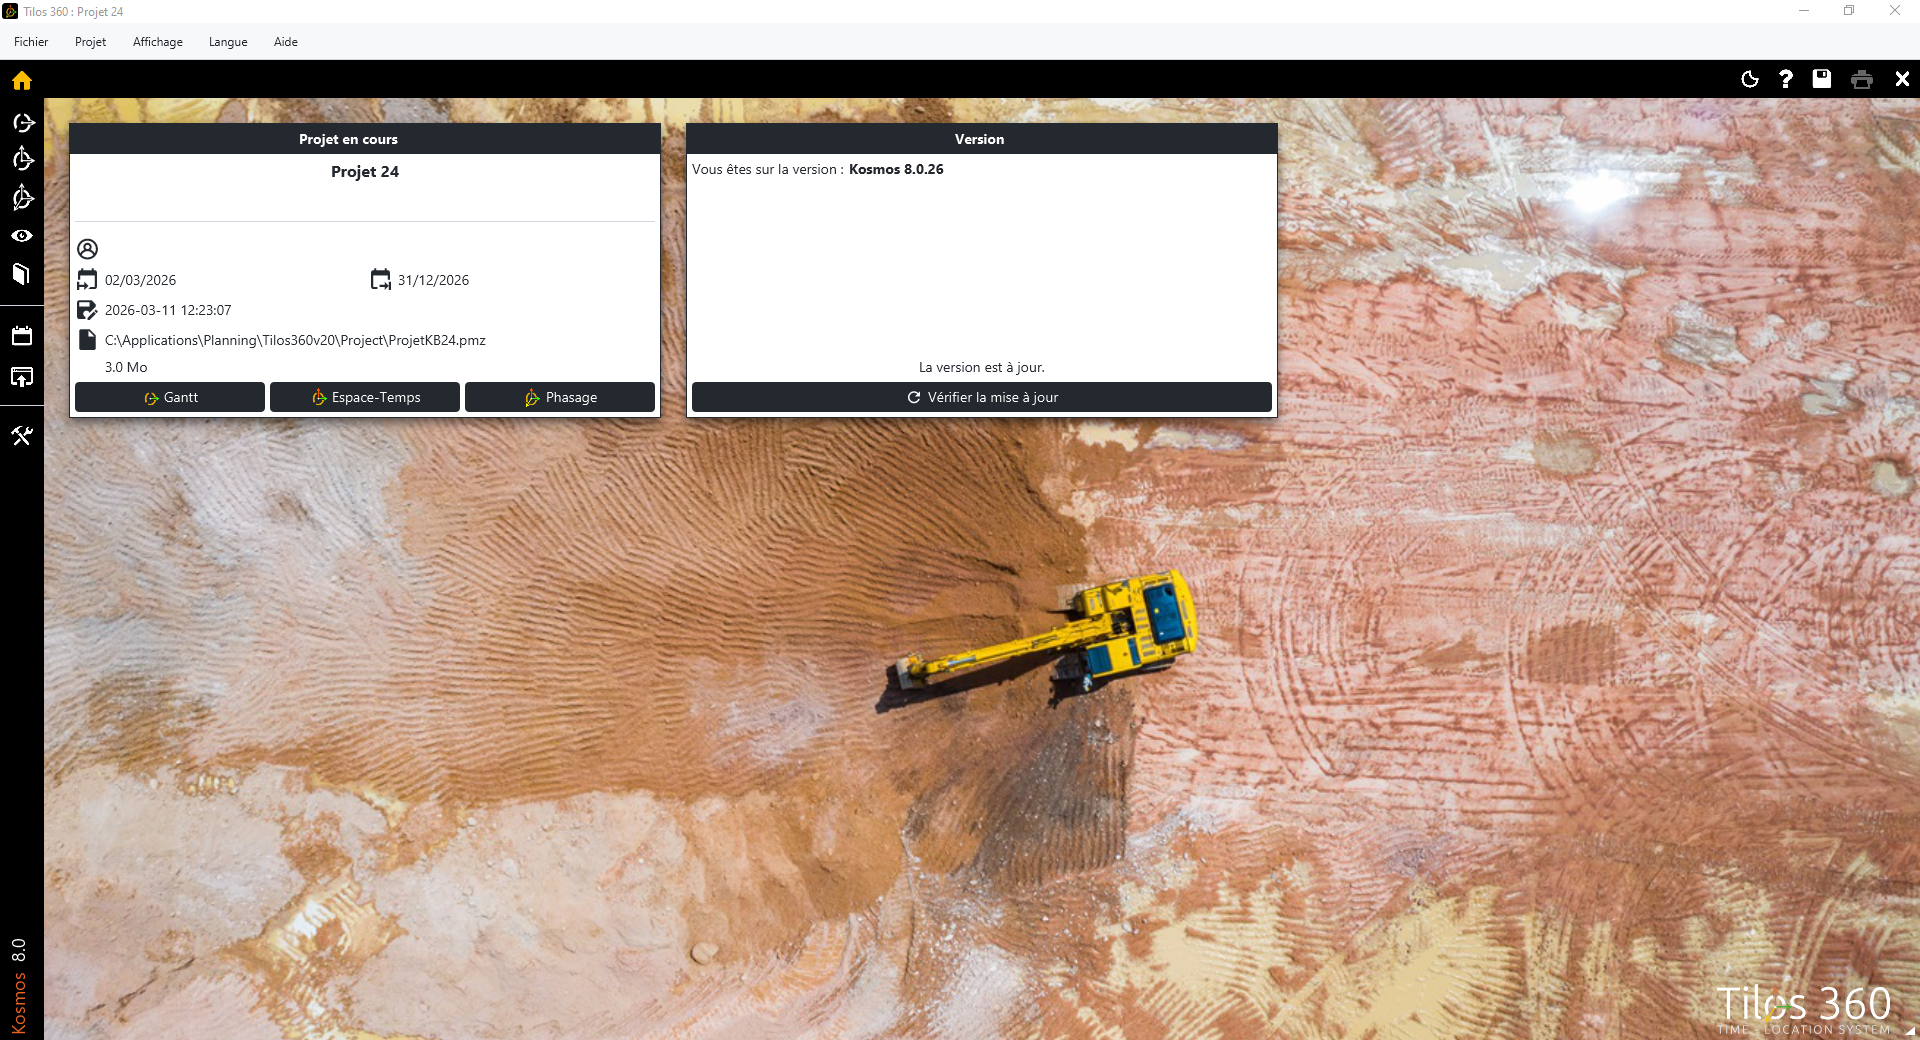Click the Espace-Temps button in project panel
The height and width of the screenshot is (1040, 1920).
coord(365,398)
